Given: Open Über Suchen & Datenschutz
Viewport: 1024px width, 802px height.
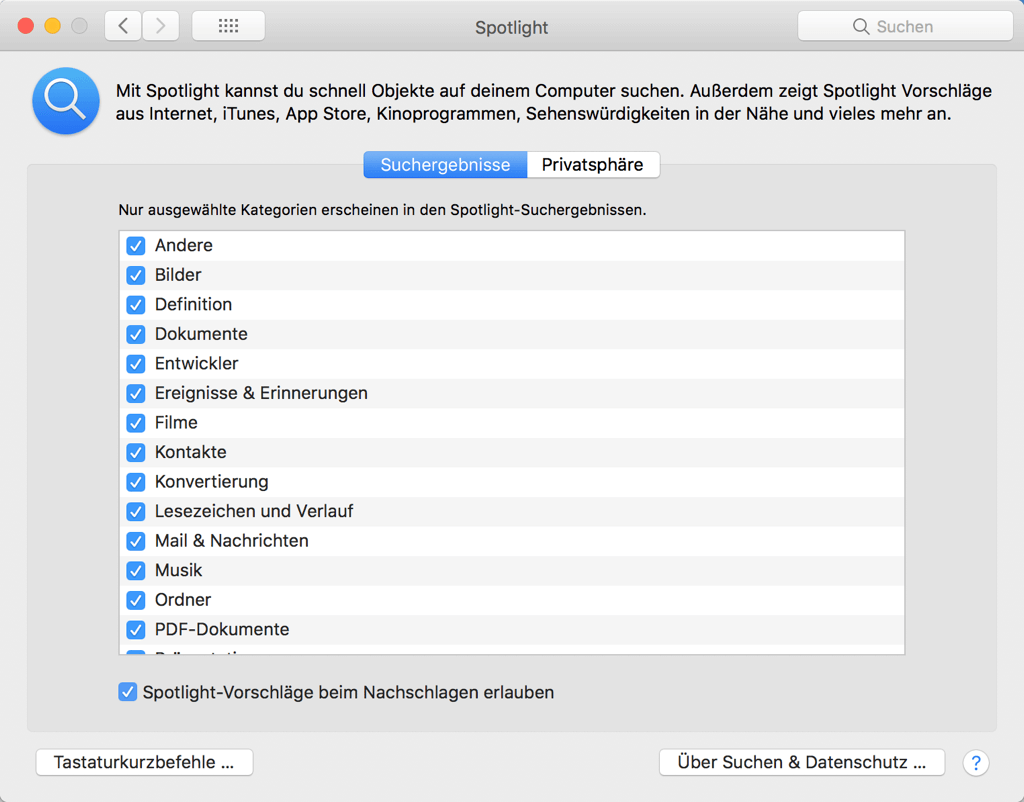Looking at the screenshot, I should pyautogui.click(x=802, y=762).
